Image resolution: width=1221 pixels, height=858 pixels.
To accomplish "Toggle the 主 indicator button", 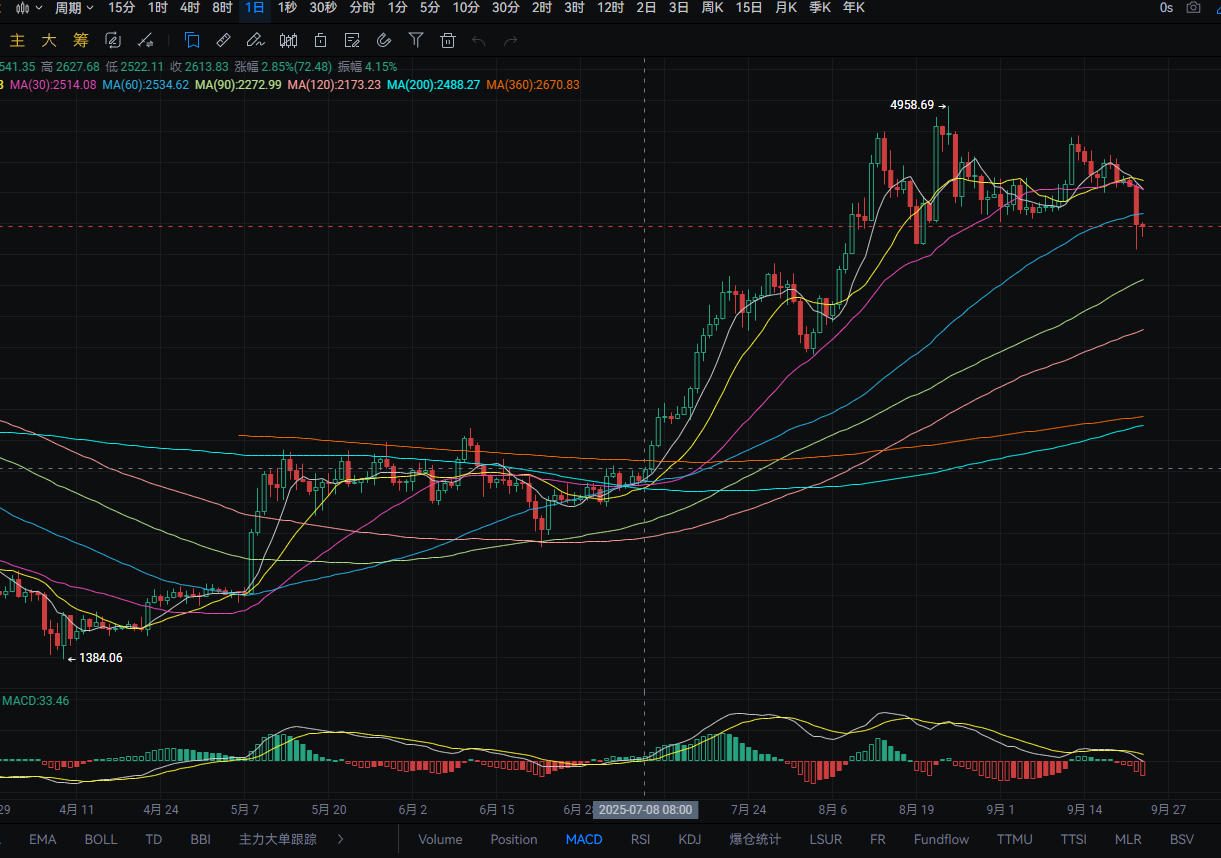I will (17, 41).
